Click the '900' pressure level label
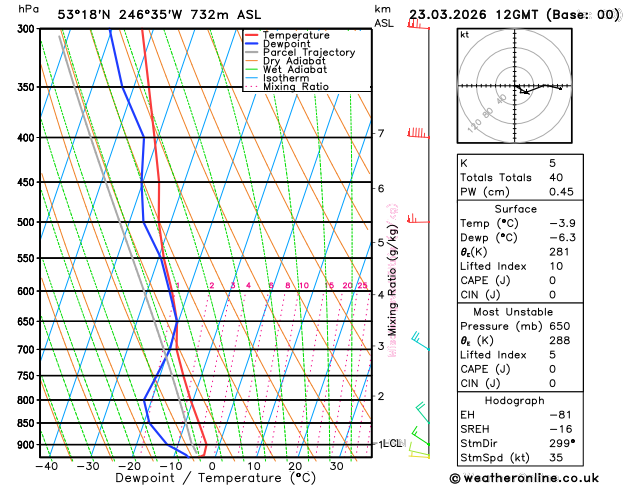629x486 pixels. pyautogui.click(x=28, y=445)
